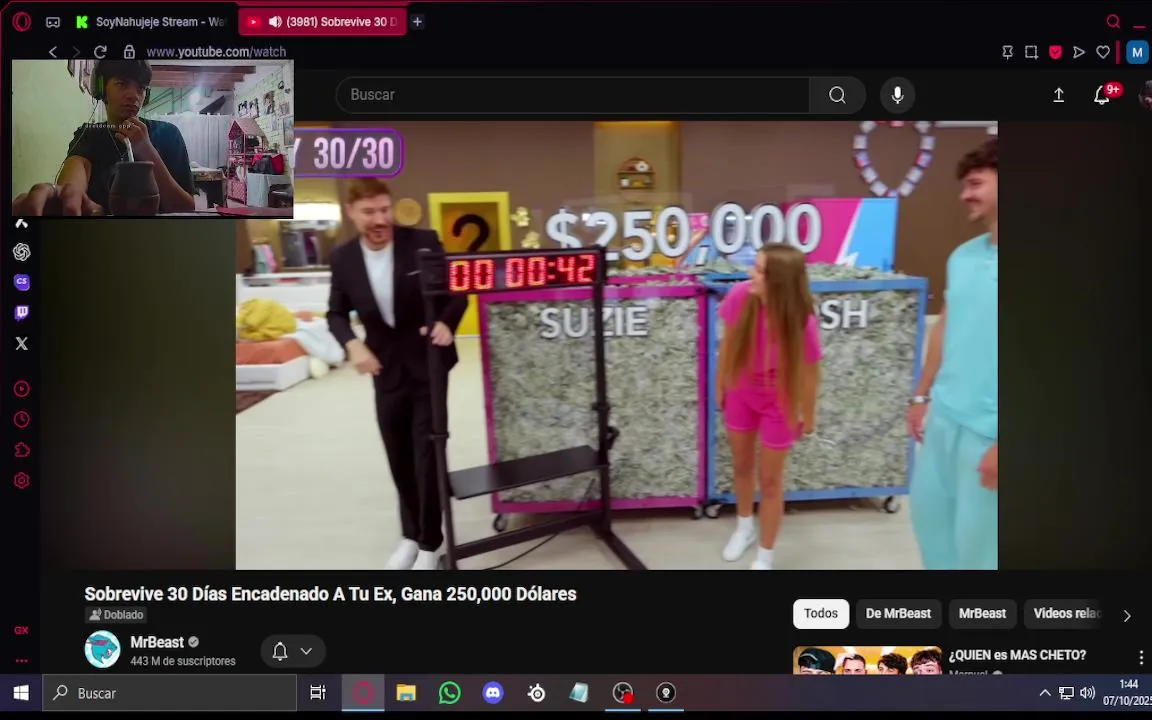This screenshot has width=1152, height=720.
Task: Go forward to next page
Action: tap(76, 51)
